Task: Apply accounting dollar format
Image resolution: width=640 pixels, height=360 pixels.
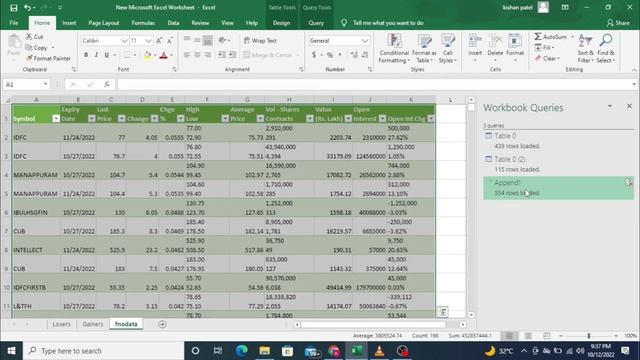Action: pyautogui.click(x=314, y=55)
